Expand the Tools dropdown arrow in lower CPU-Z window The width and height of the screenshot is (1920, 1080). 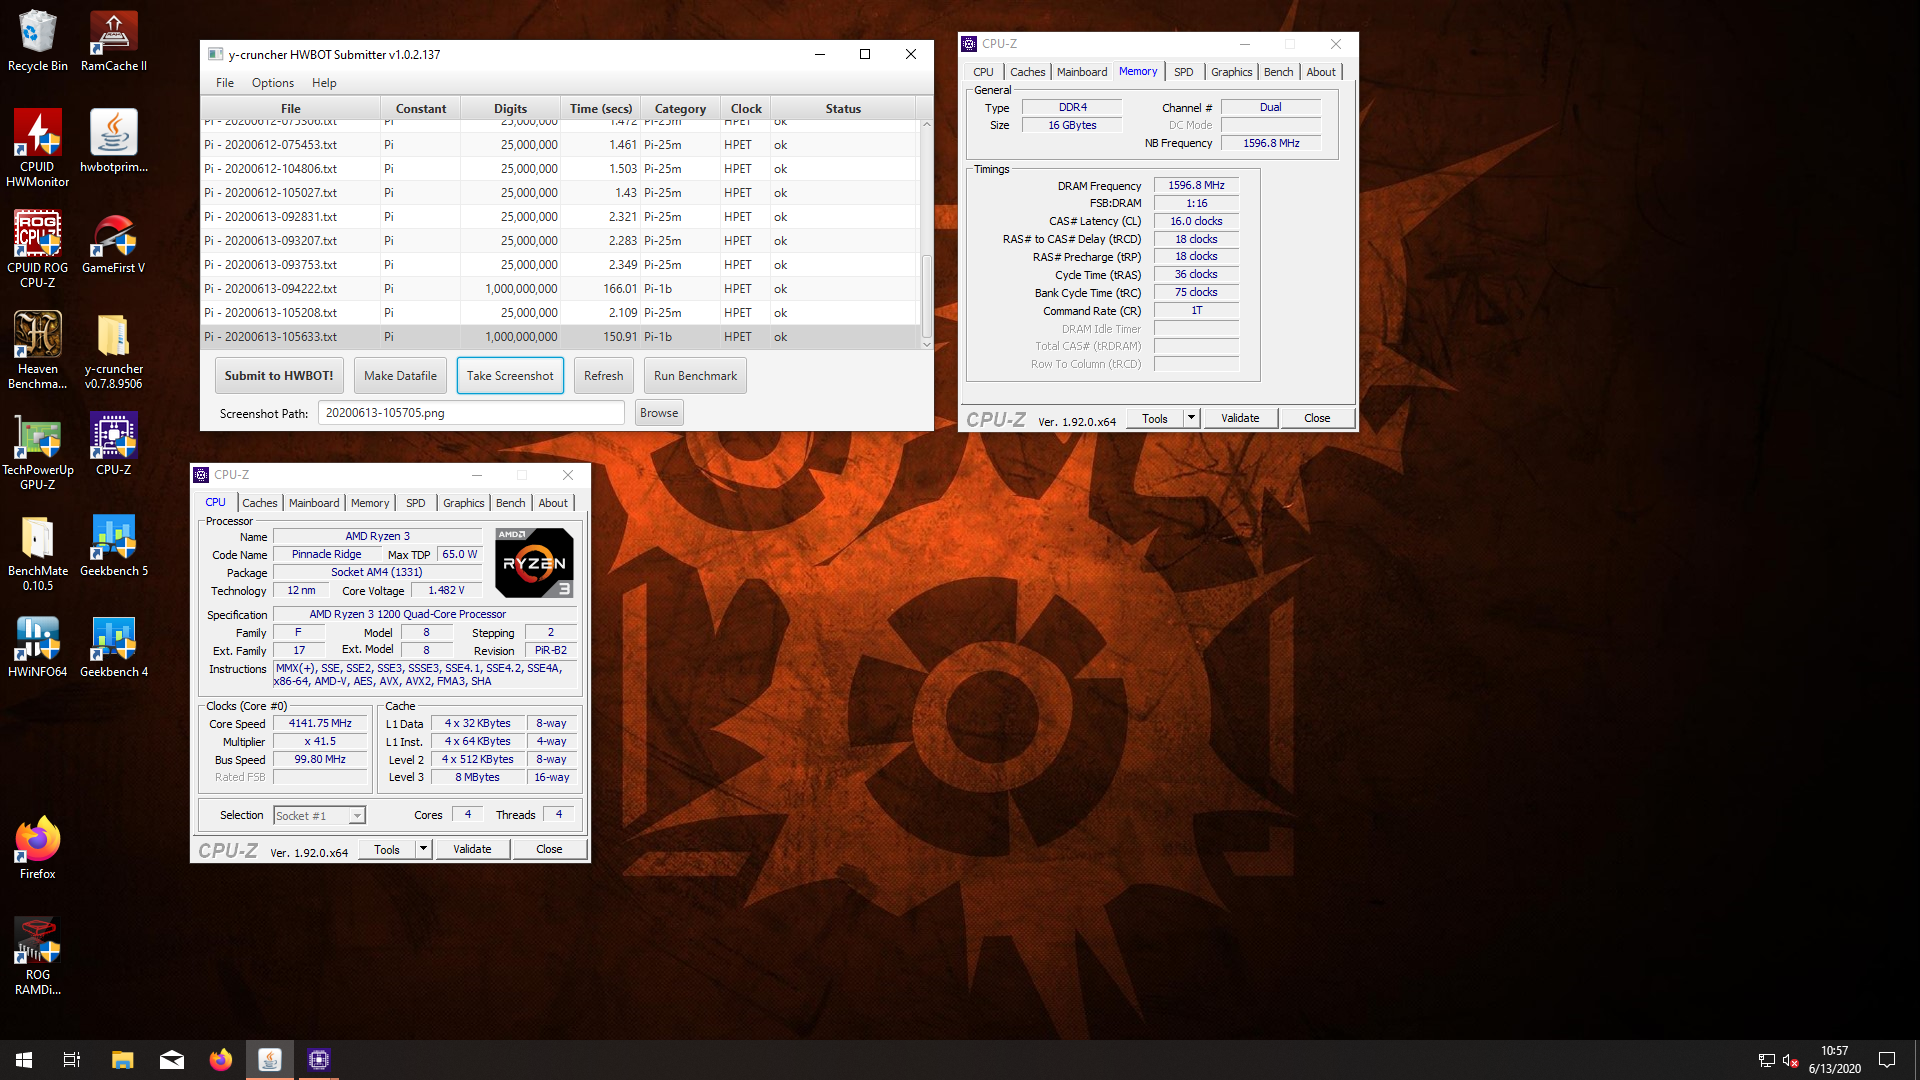tap(423, 849)
